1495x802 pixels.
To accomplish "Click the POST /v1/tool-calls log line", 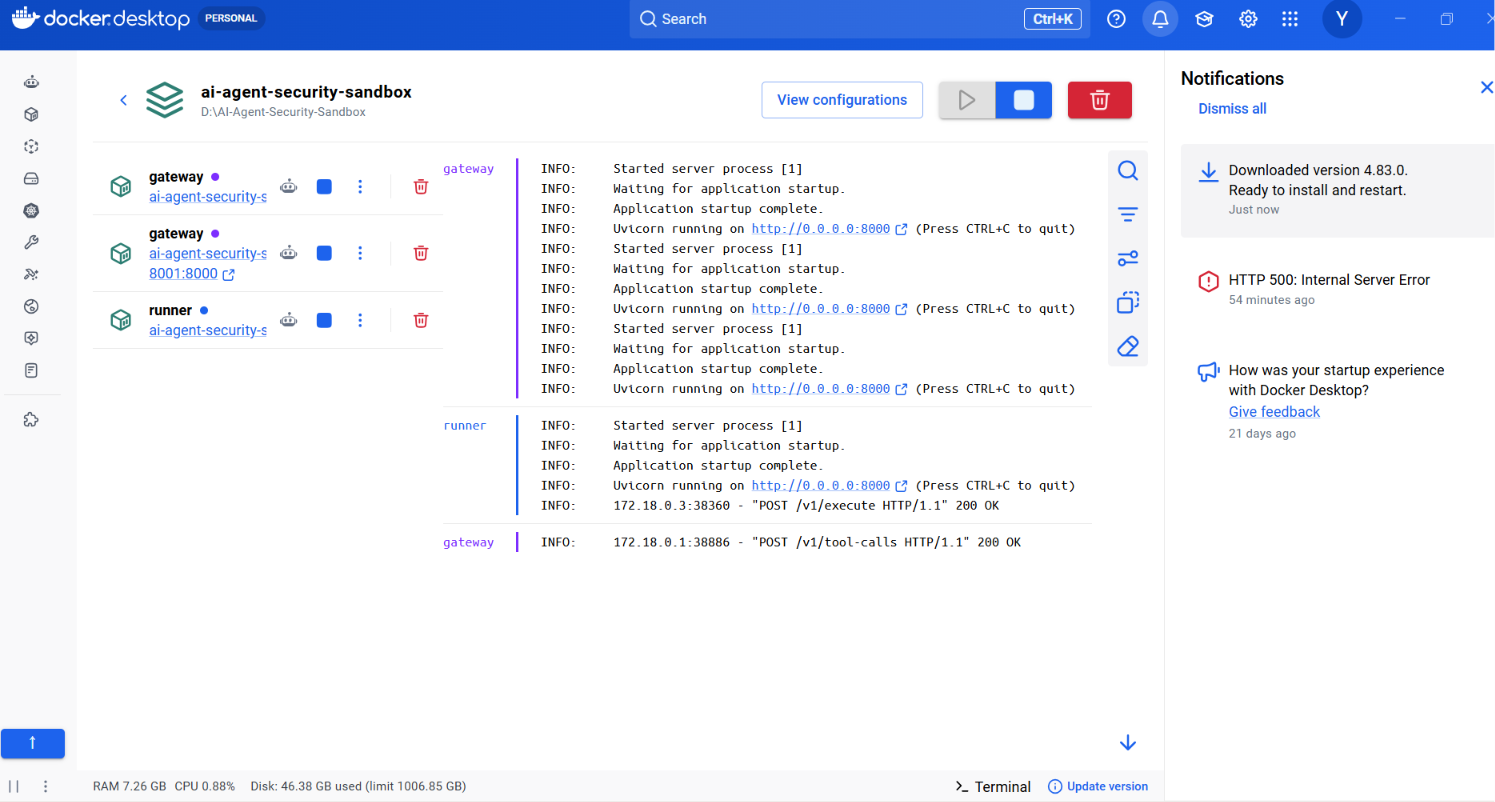I will pos(817,542).
